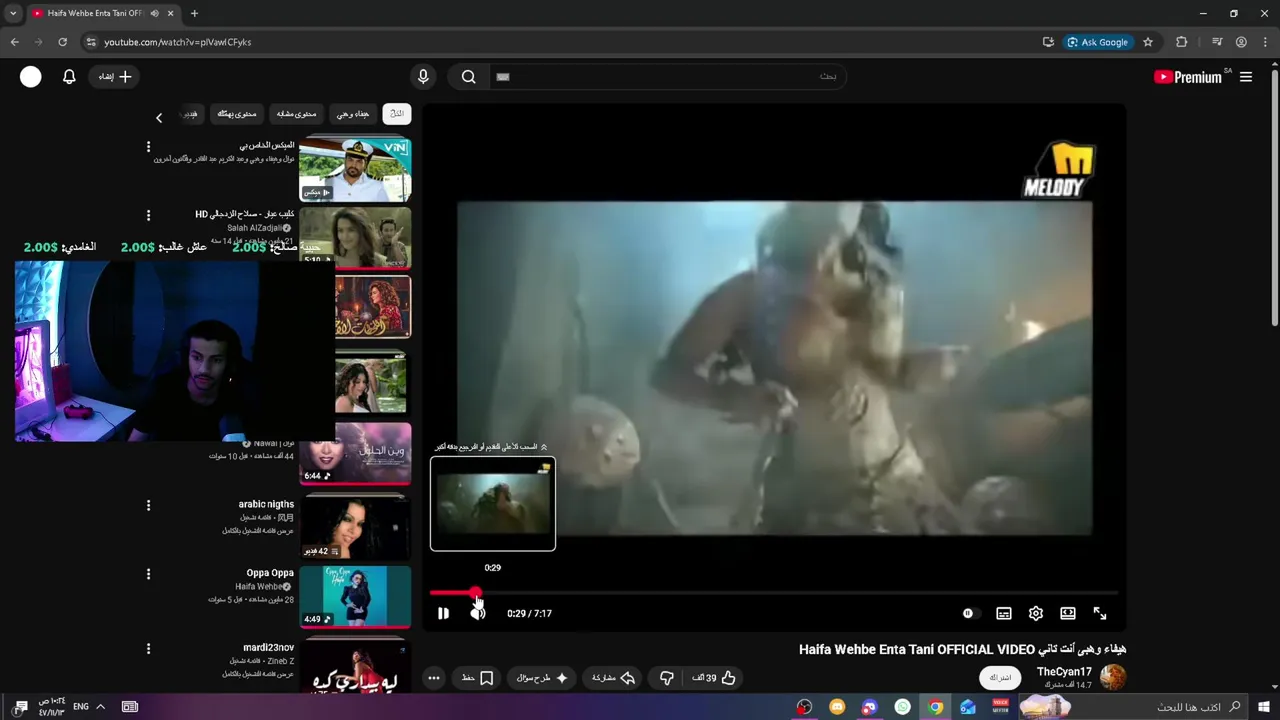Click the Ask Google button
Viewport: 1280px width, 720px height.
pos(1097,42)
